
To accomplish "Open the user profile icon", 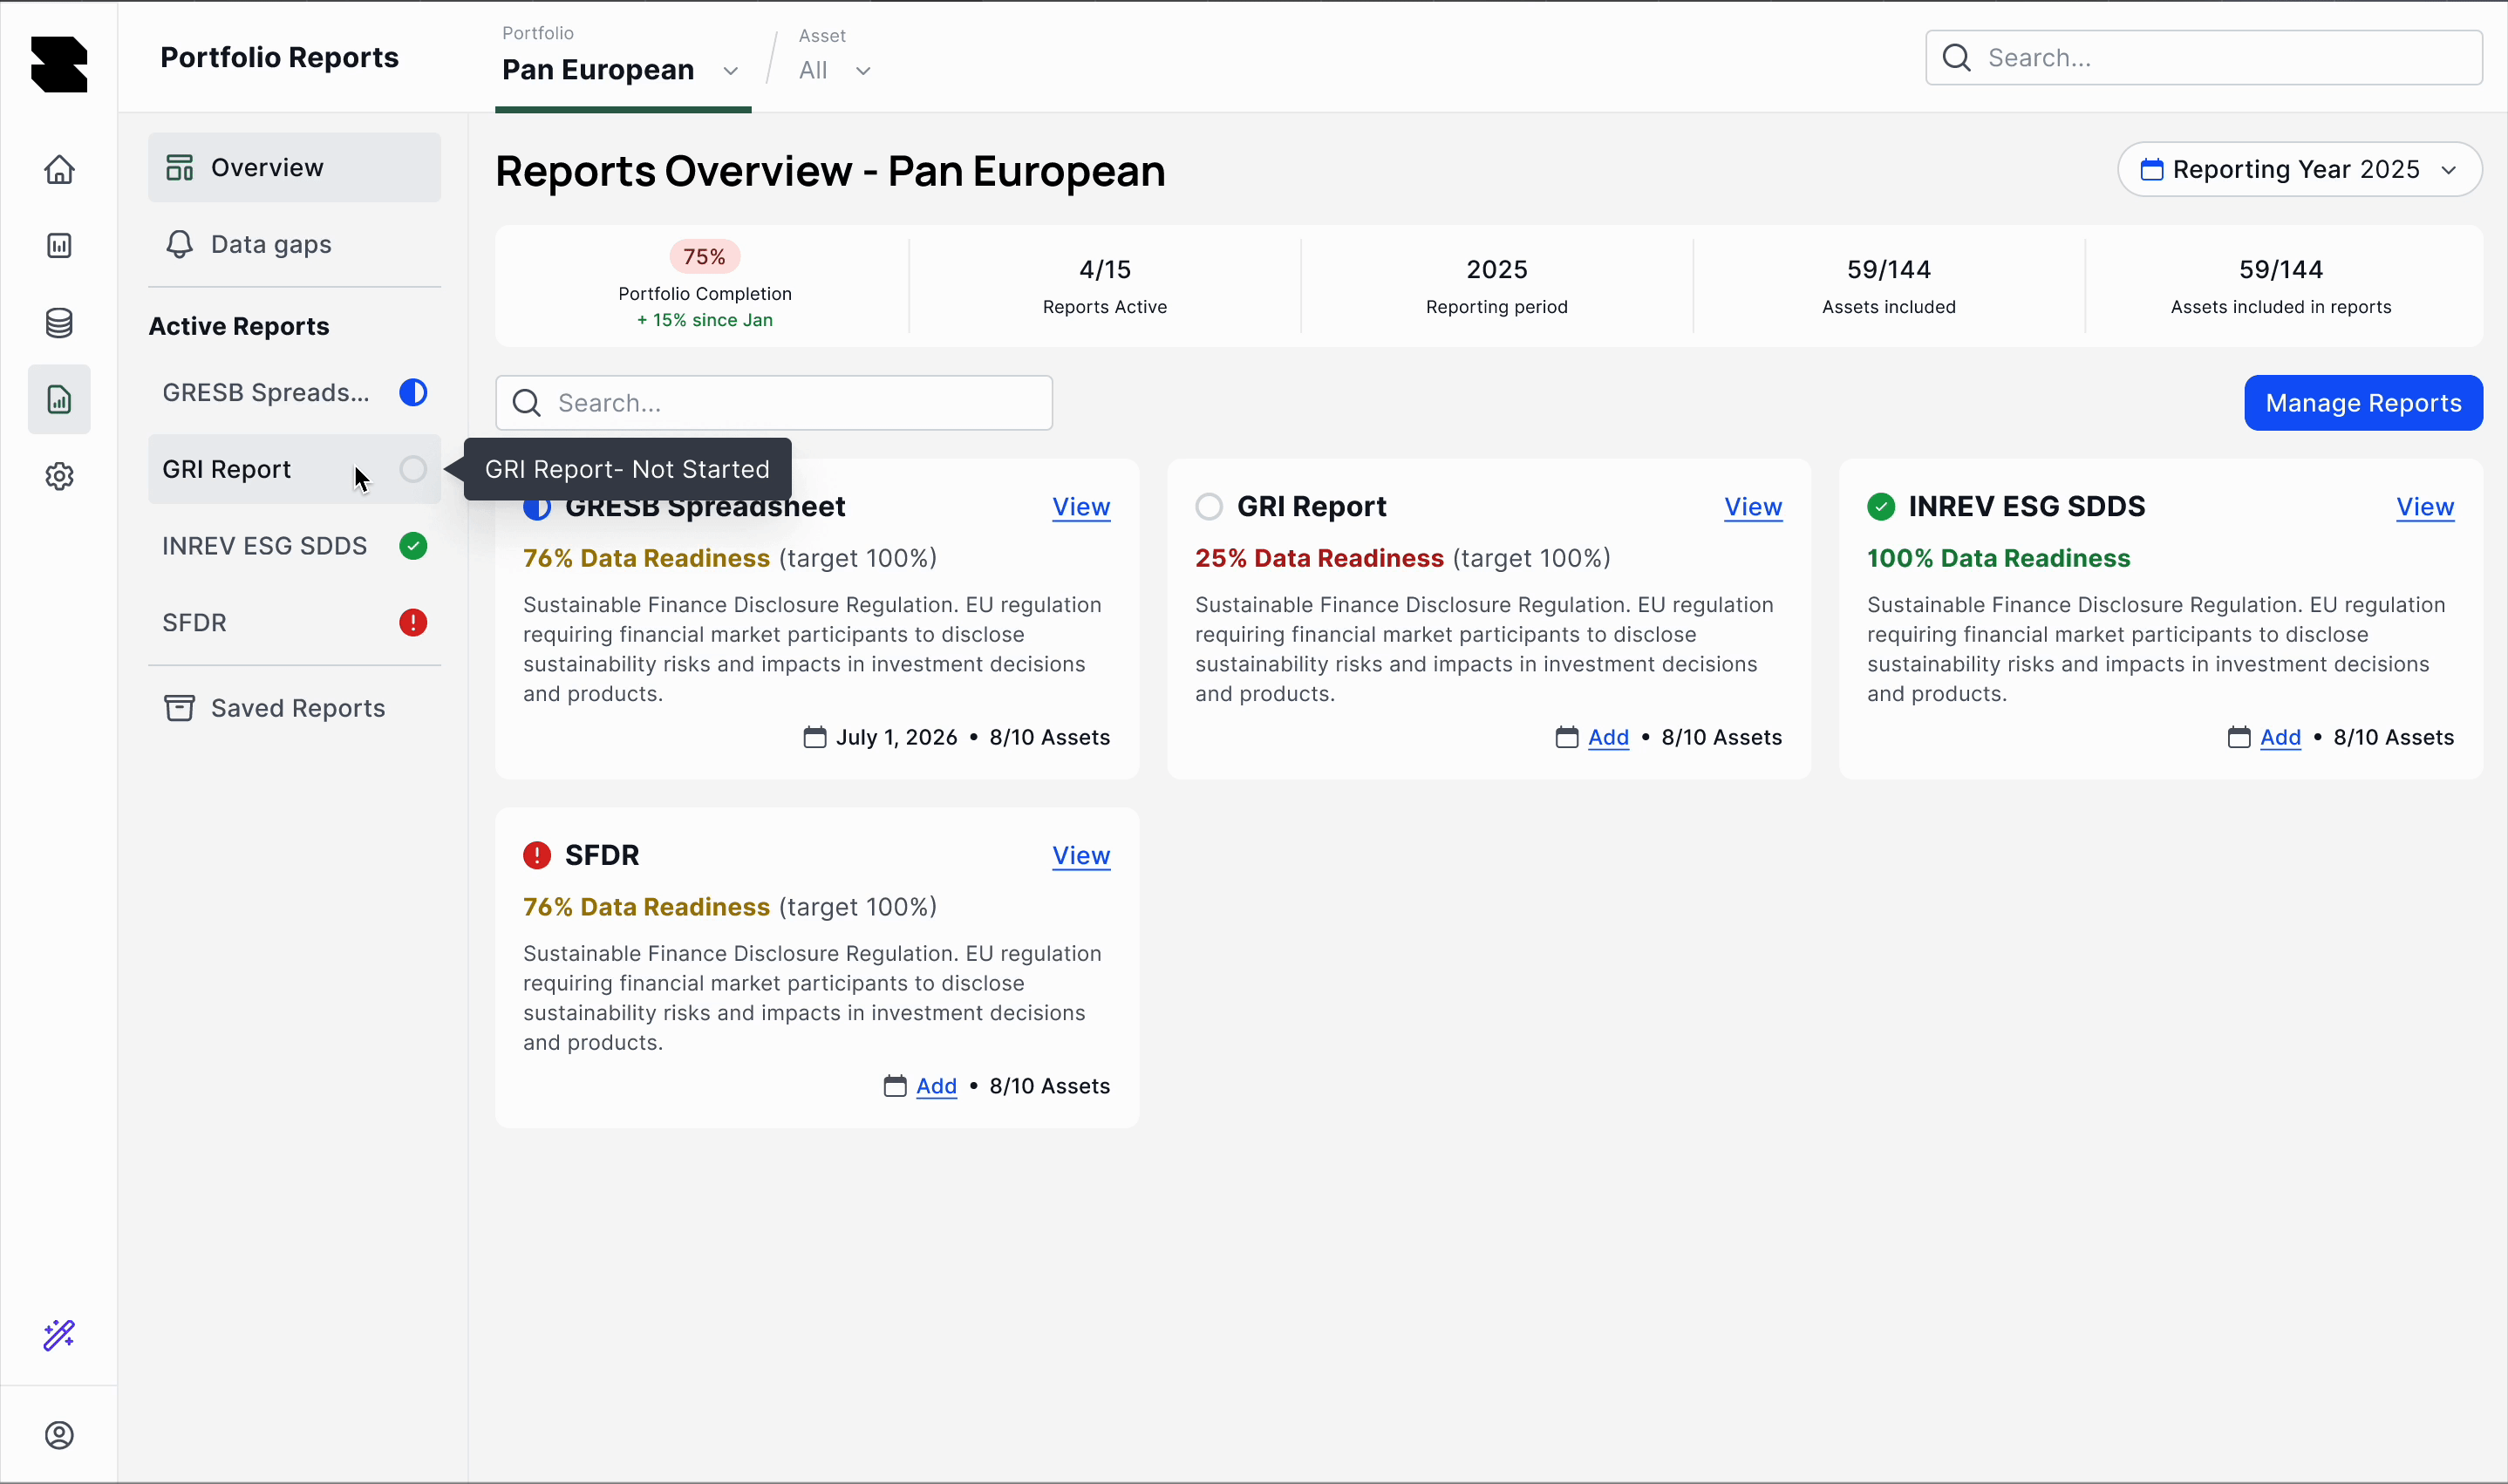I will coord(59,1435).
